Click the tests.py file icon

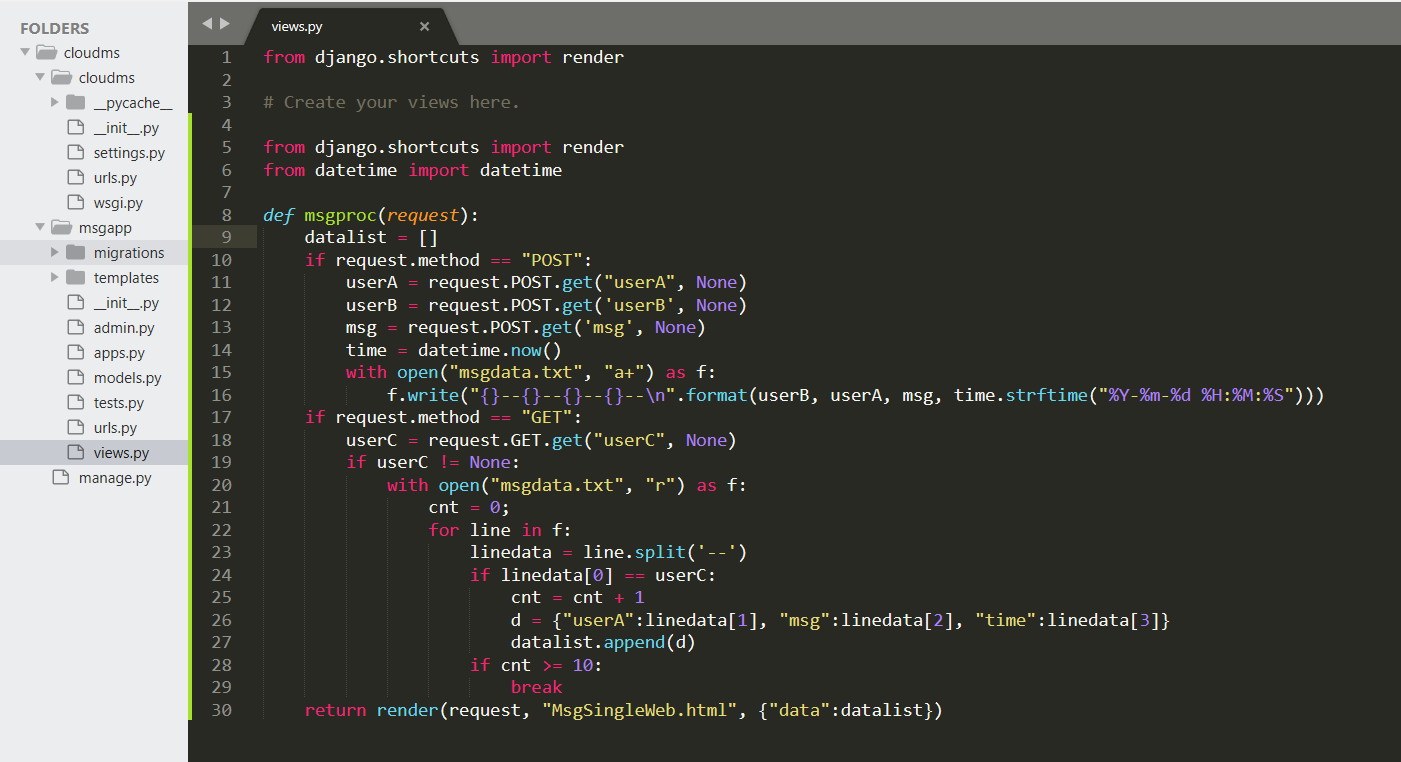click(x=75, y=403)
